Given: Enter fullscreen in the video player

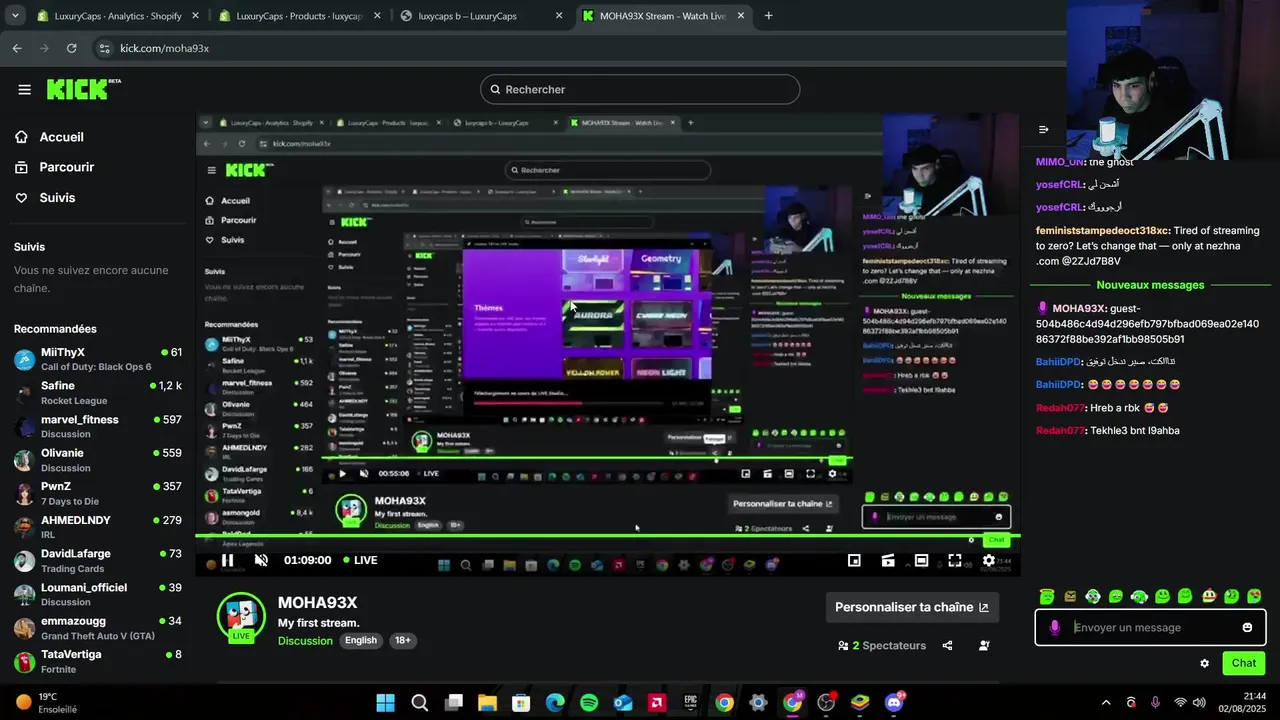Looking at the screenshot, I should click(x=955, y=560).
